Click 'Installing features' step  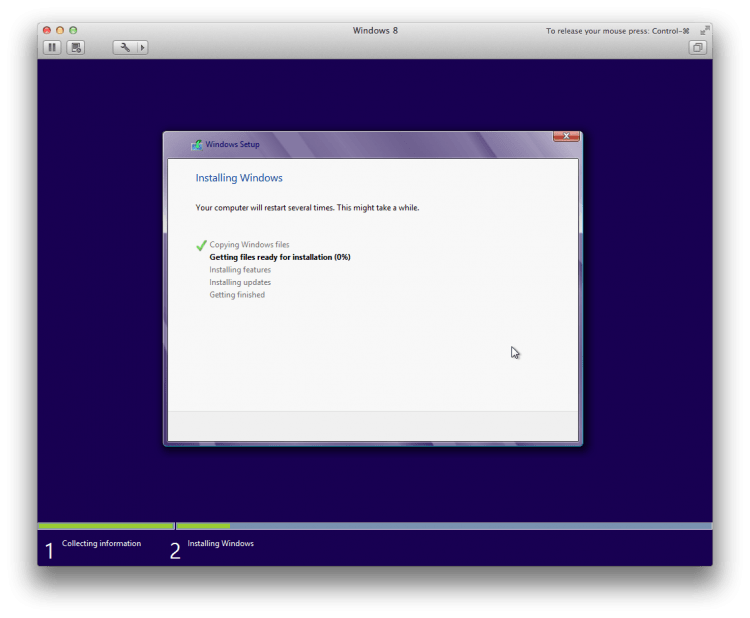(x=240, y=270)
